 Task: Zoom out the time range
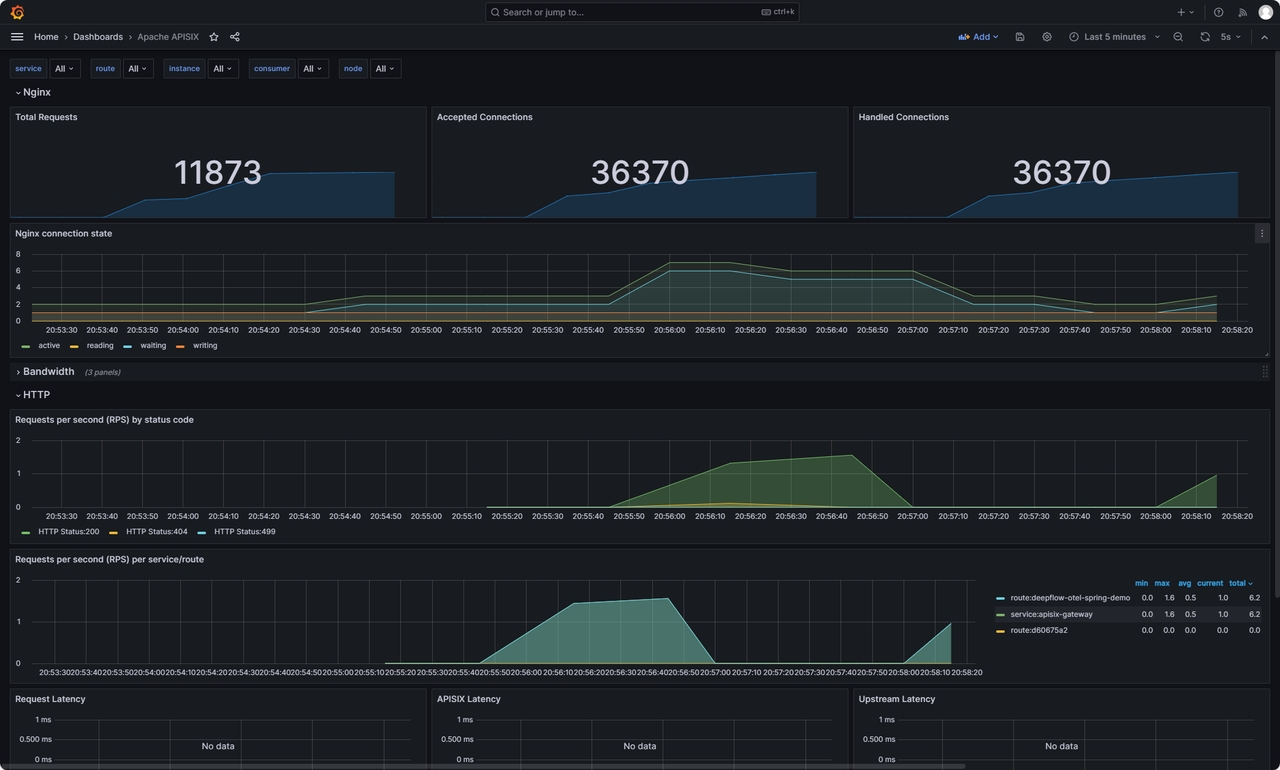1178,36
